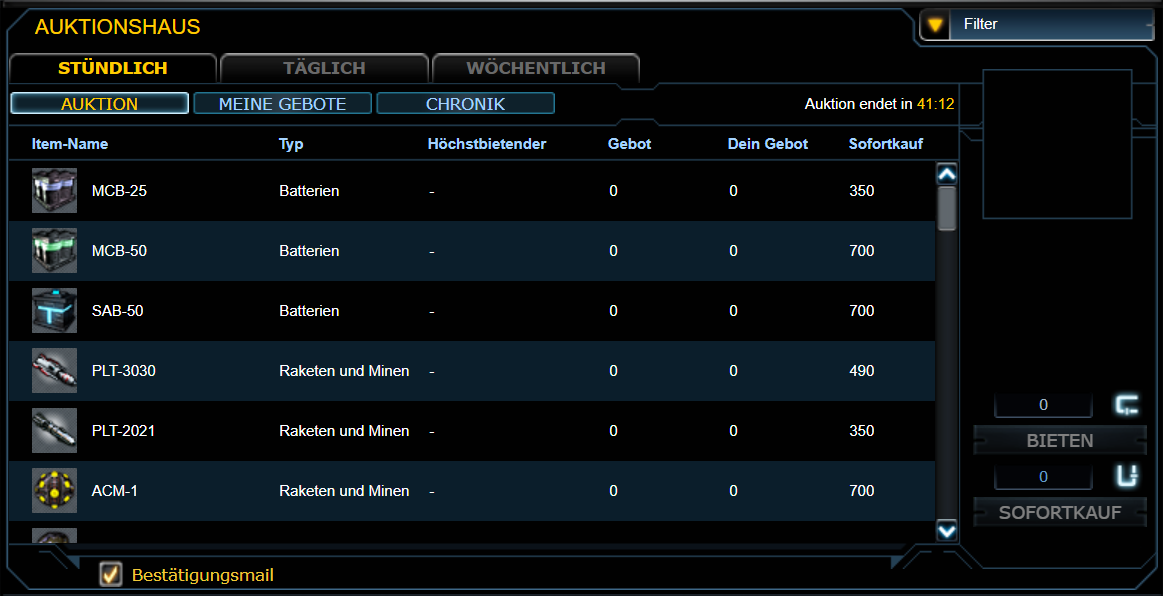
Task: Click the item preview box
Action: 1057,144
